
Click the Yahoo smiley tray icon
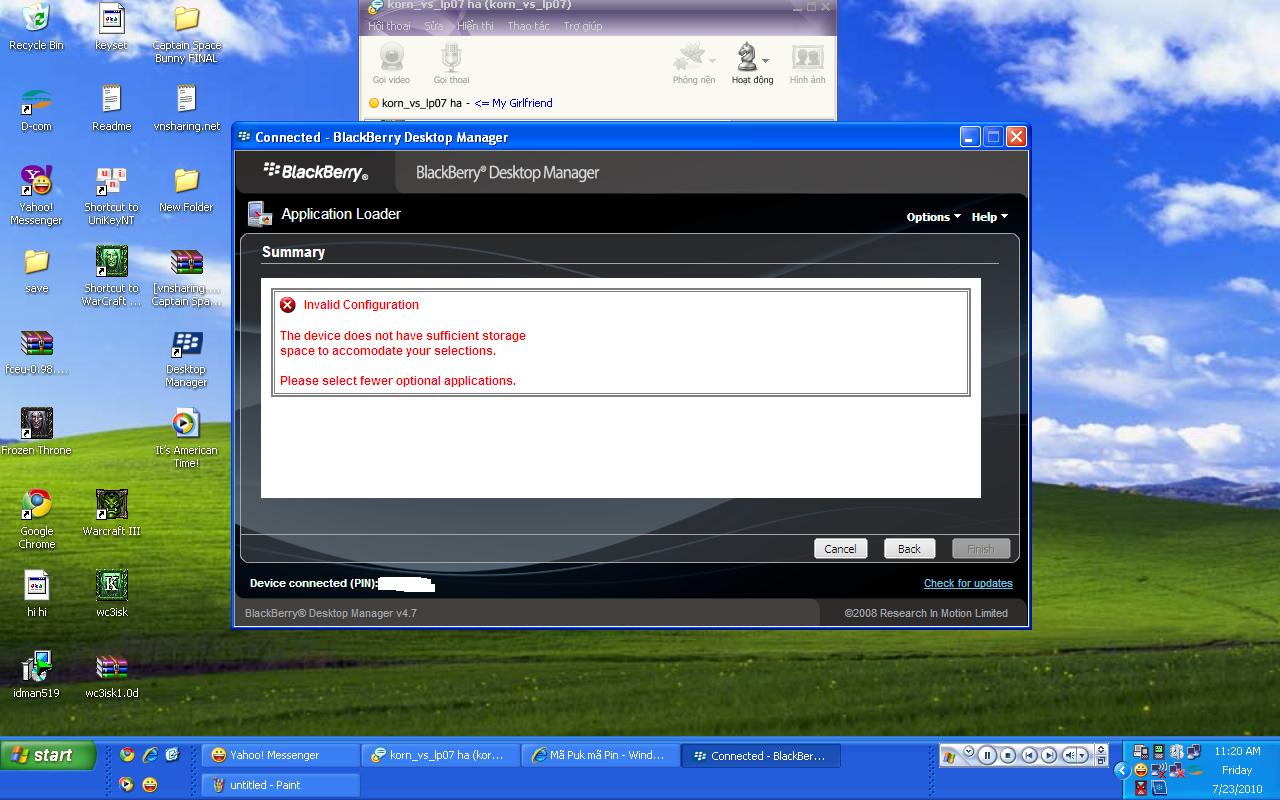(x=1140, y=770)
